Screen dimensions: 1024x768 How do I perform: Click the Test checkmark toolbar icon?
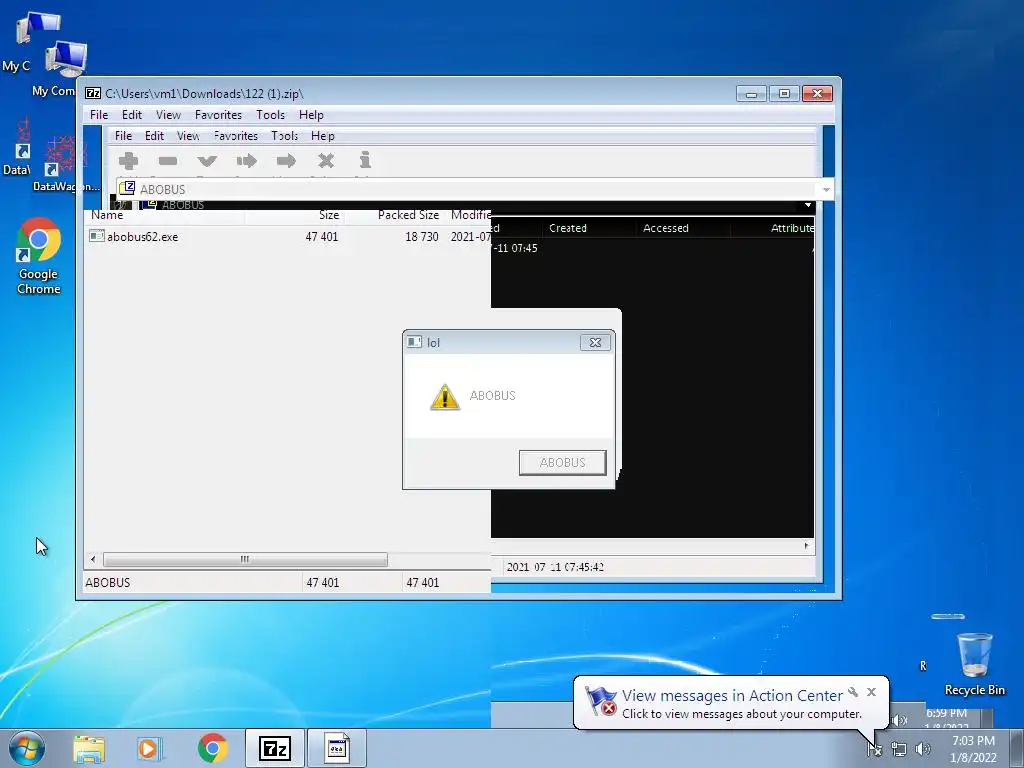207,161
